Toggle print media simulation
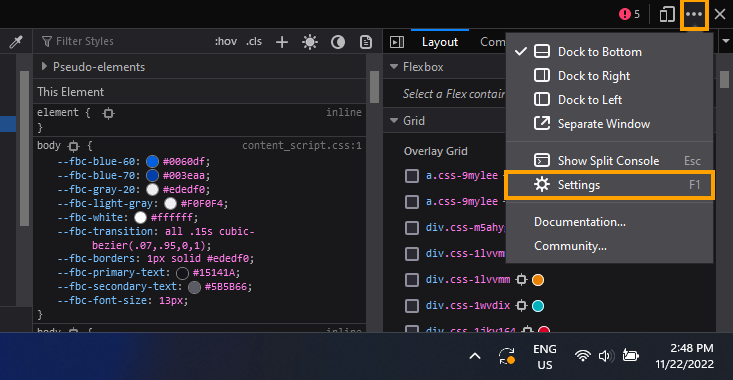This screenshot has height=380, width=733. tap(366, 42)
